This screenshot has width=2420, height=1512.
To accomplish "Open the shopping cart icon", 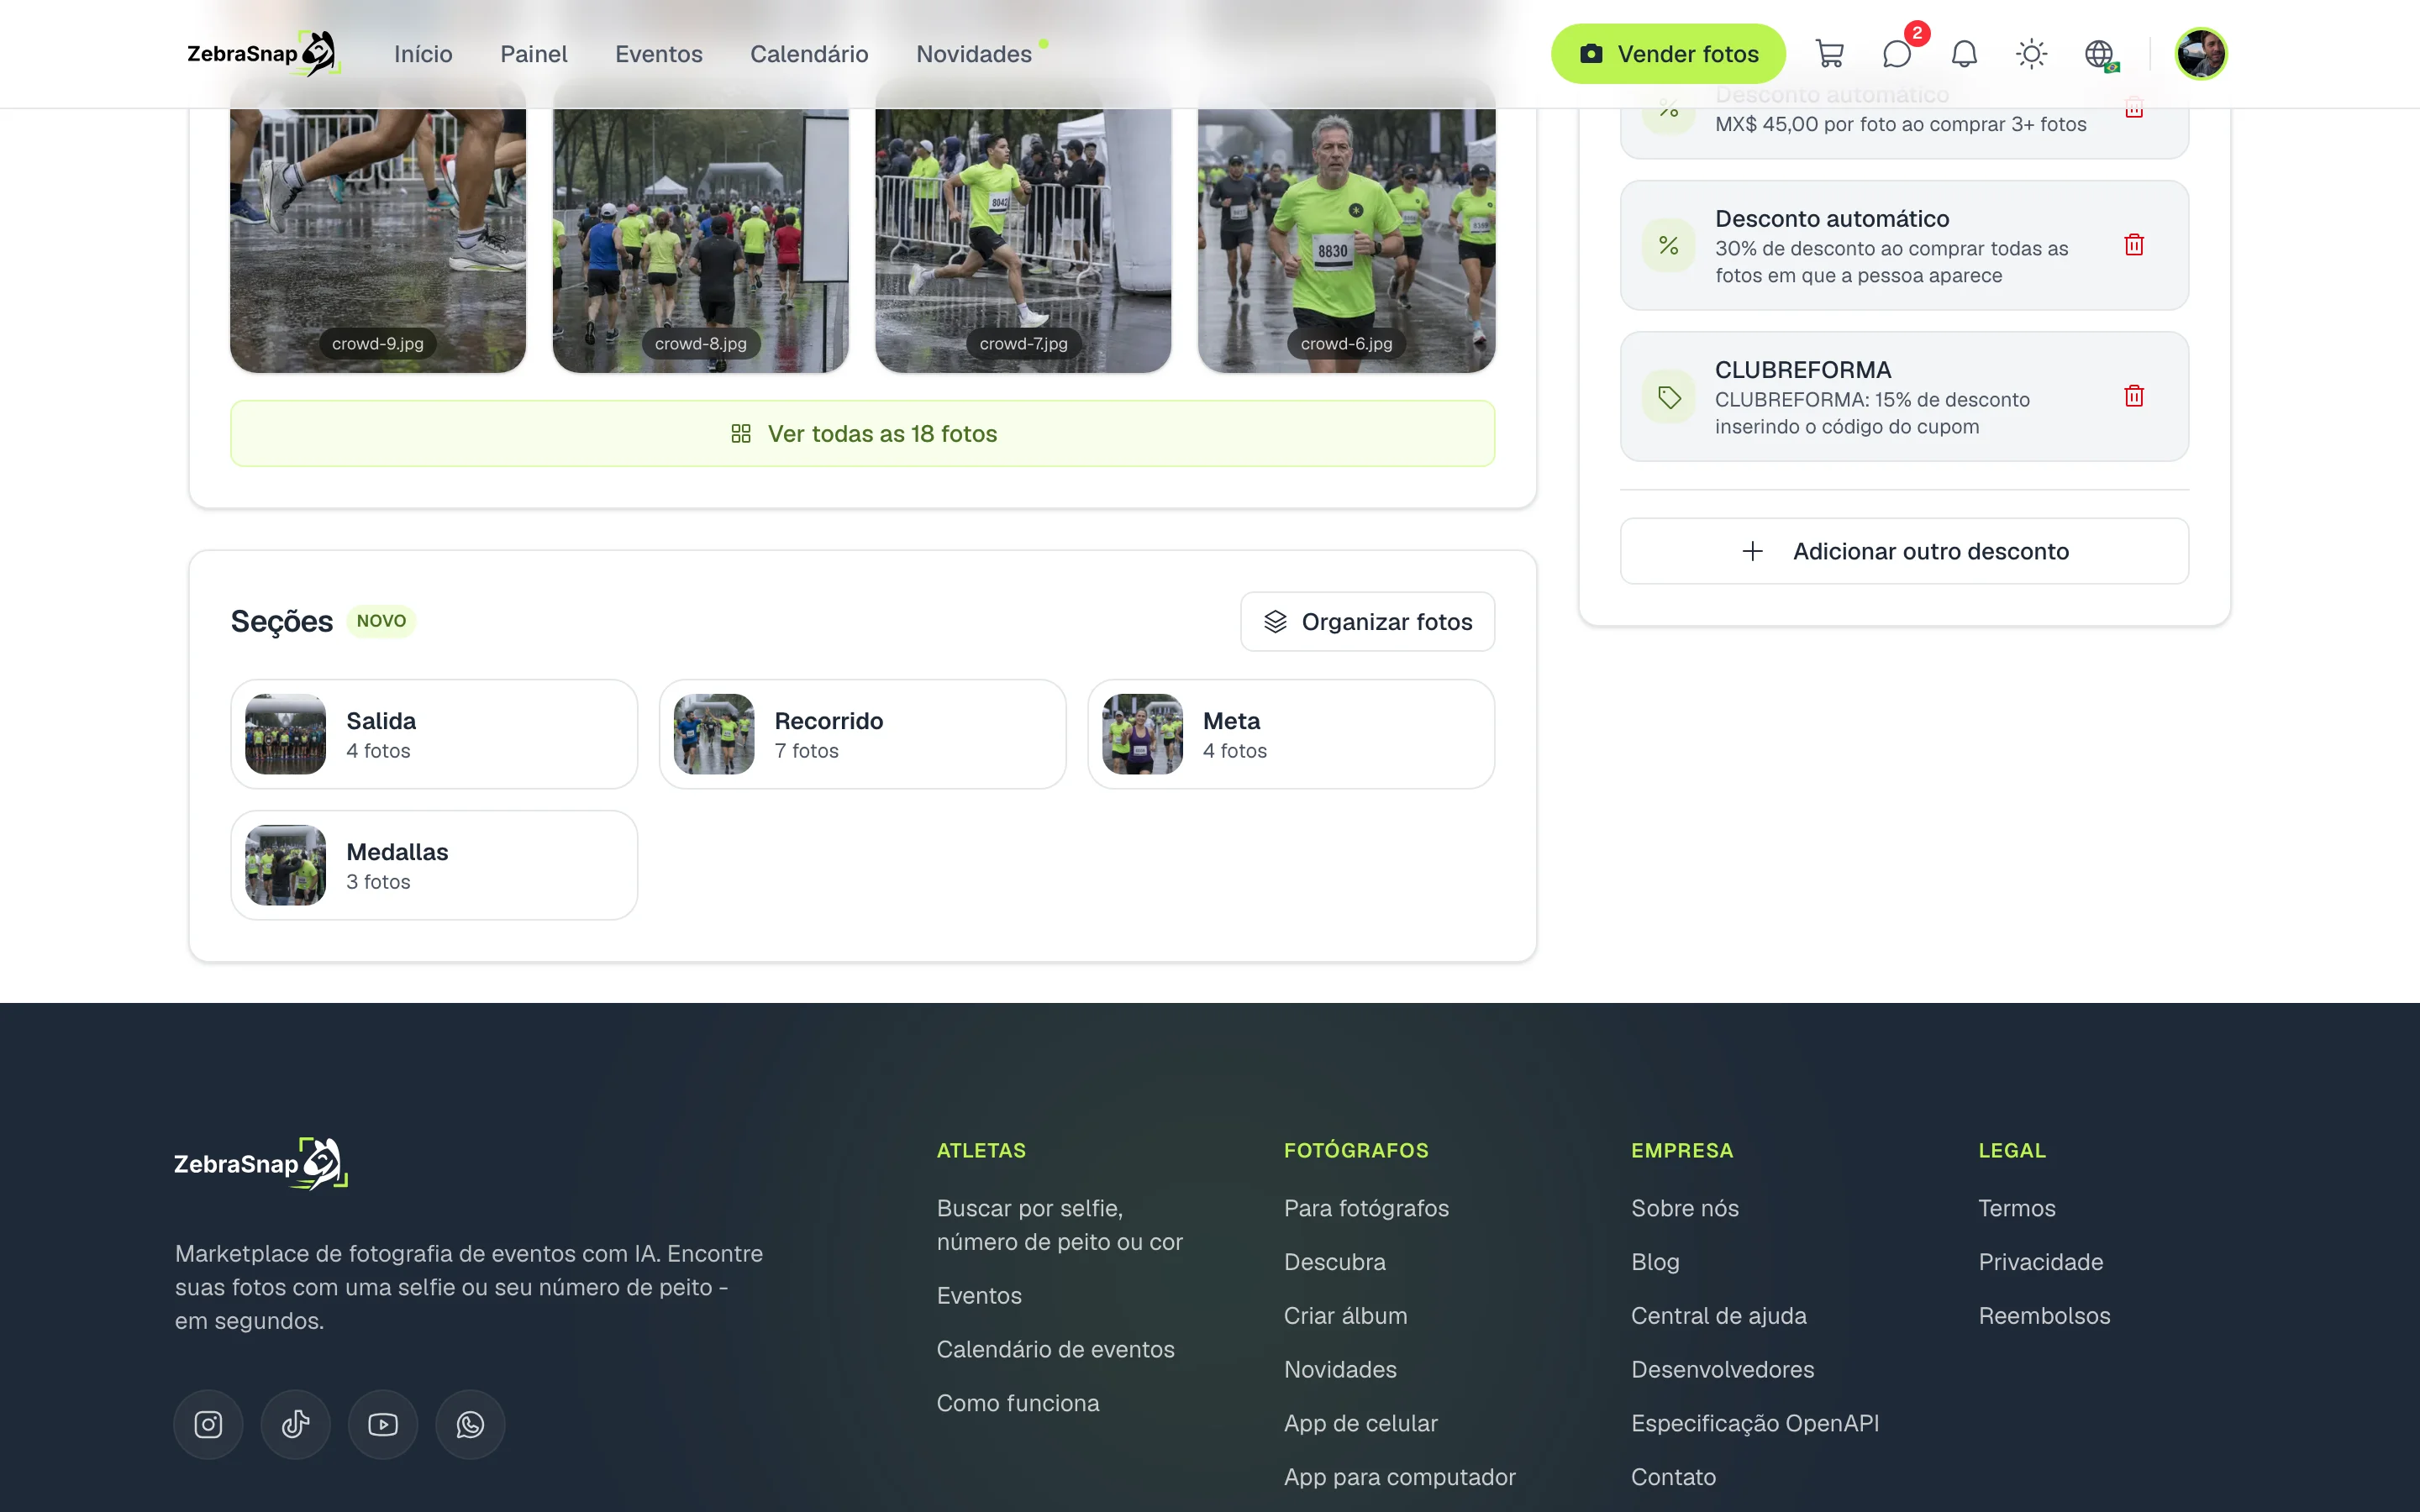I will 1829,54.
